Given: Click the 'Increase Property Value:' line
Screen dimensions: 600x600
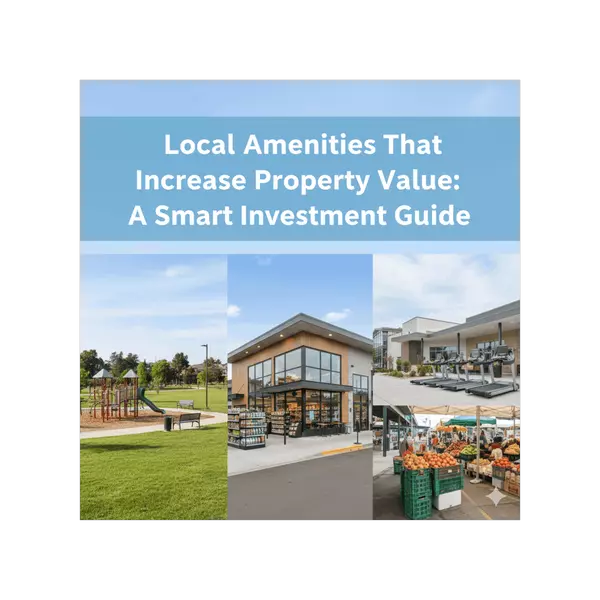Looking at the screenshot, I should pyautogui.click(x=297, y=180).
